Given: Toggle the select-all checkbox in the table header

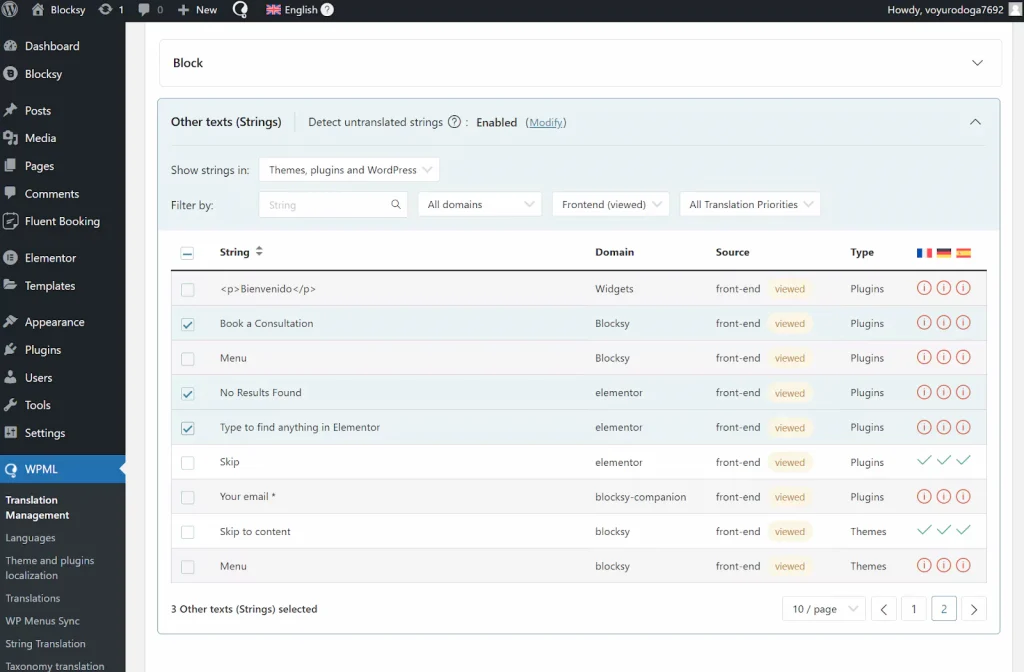Looking at the screenshot, I should point(187,253).
